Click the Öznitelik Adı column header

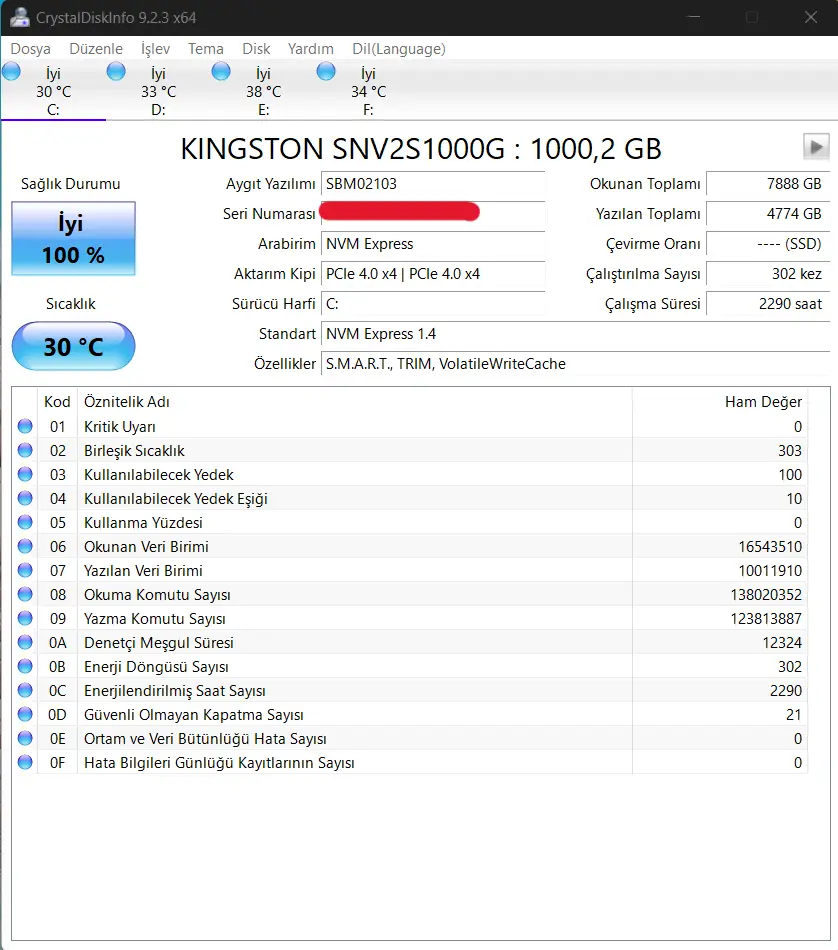pyautogui.click(x=354, y=402)
